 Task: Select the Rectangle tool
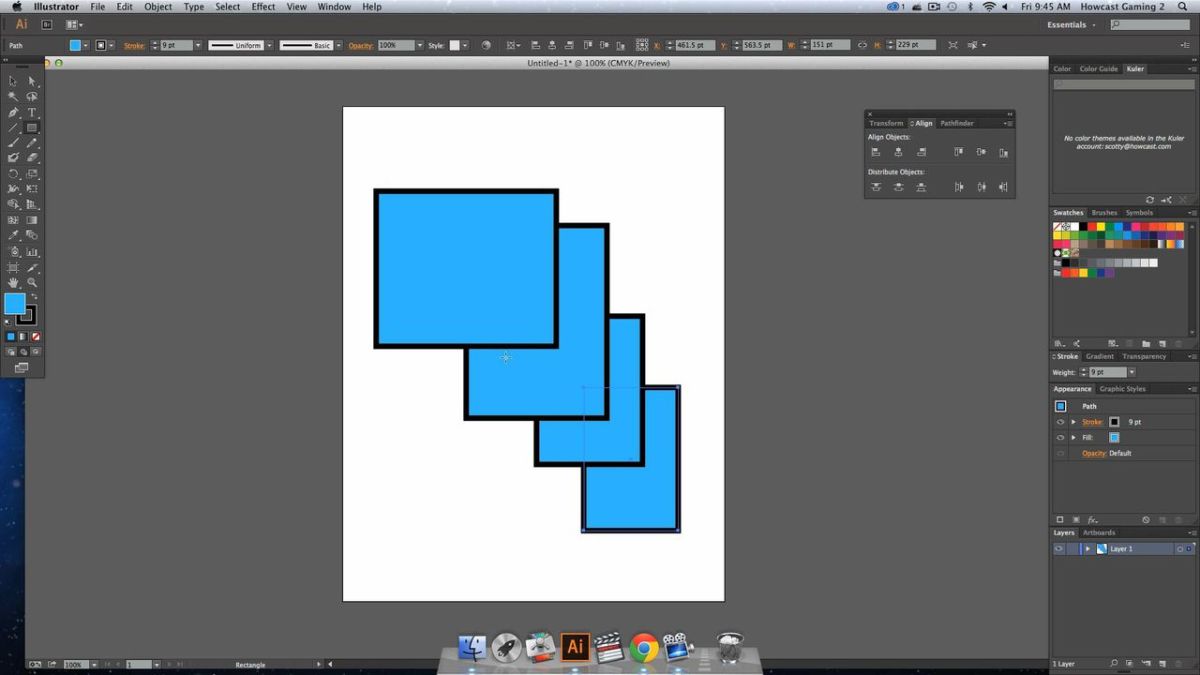tap(31, 128)
